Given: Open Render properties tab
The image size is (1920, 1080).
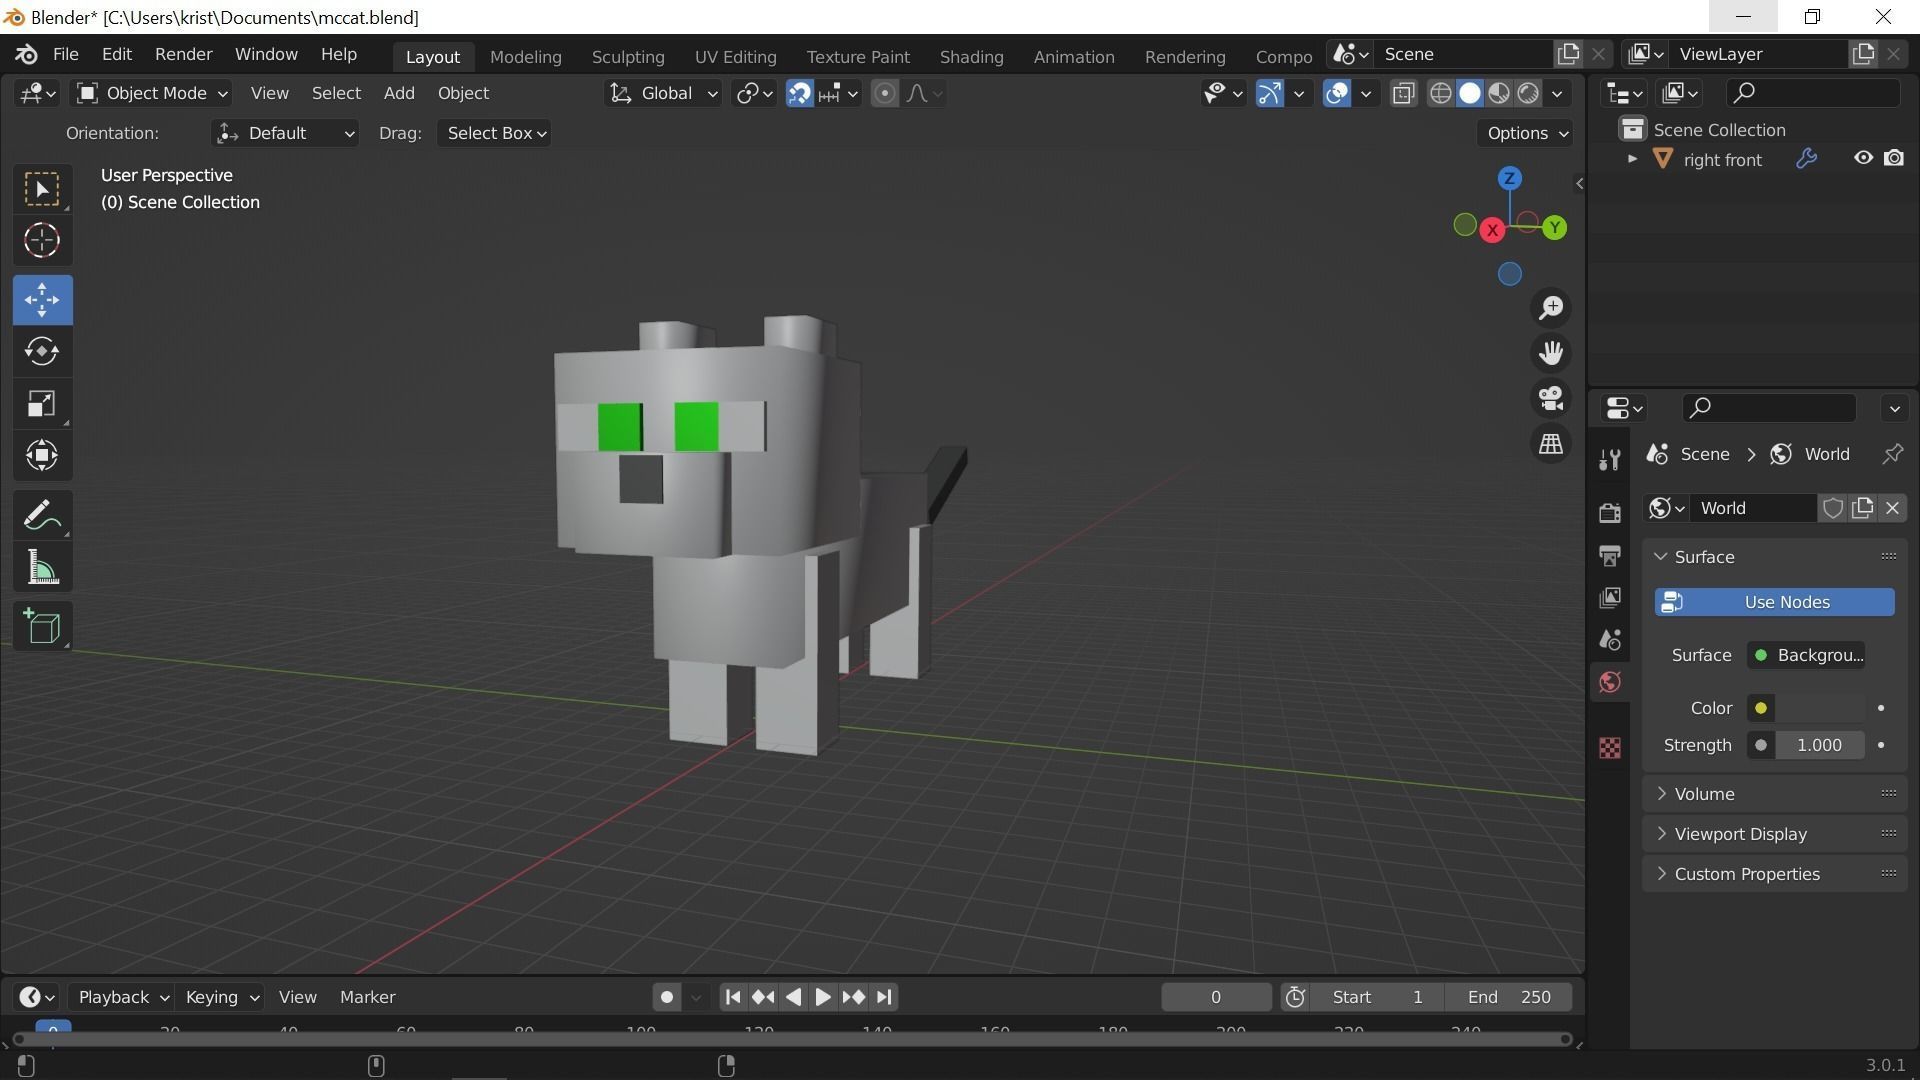Looking at the screenshot, I should pyautogui.click(x=1609, y=512).
